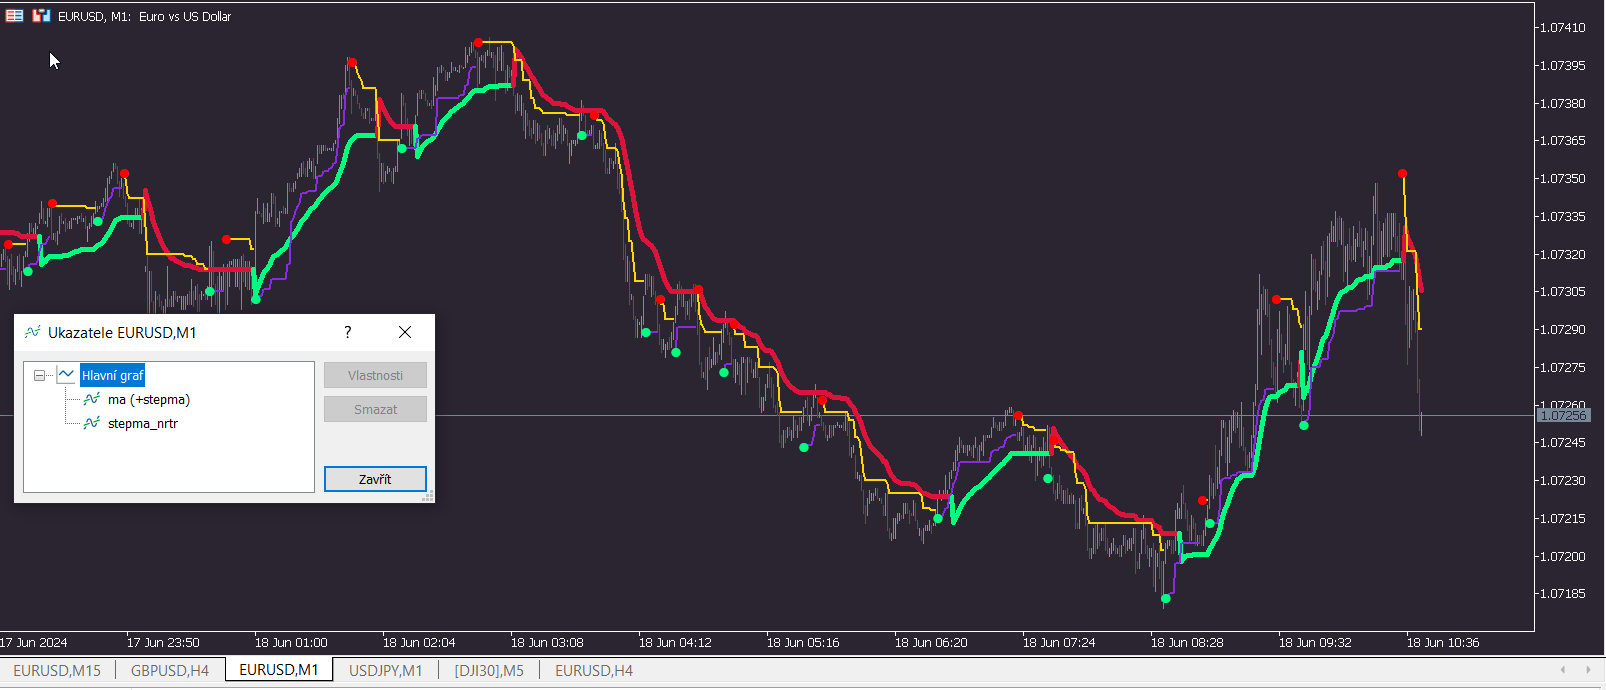
Task: Click the Hlavní graf chart icon
Action: (67, 375)
